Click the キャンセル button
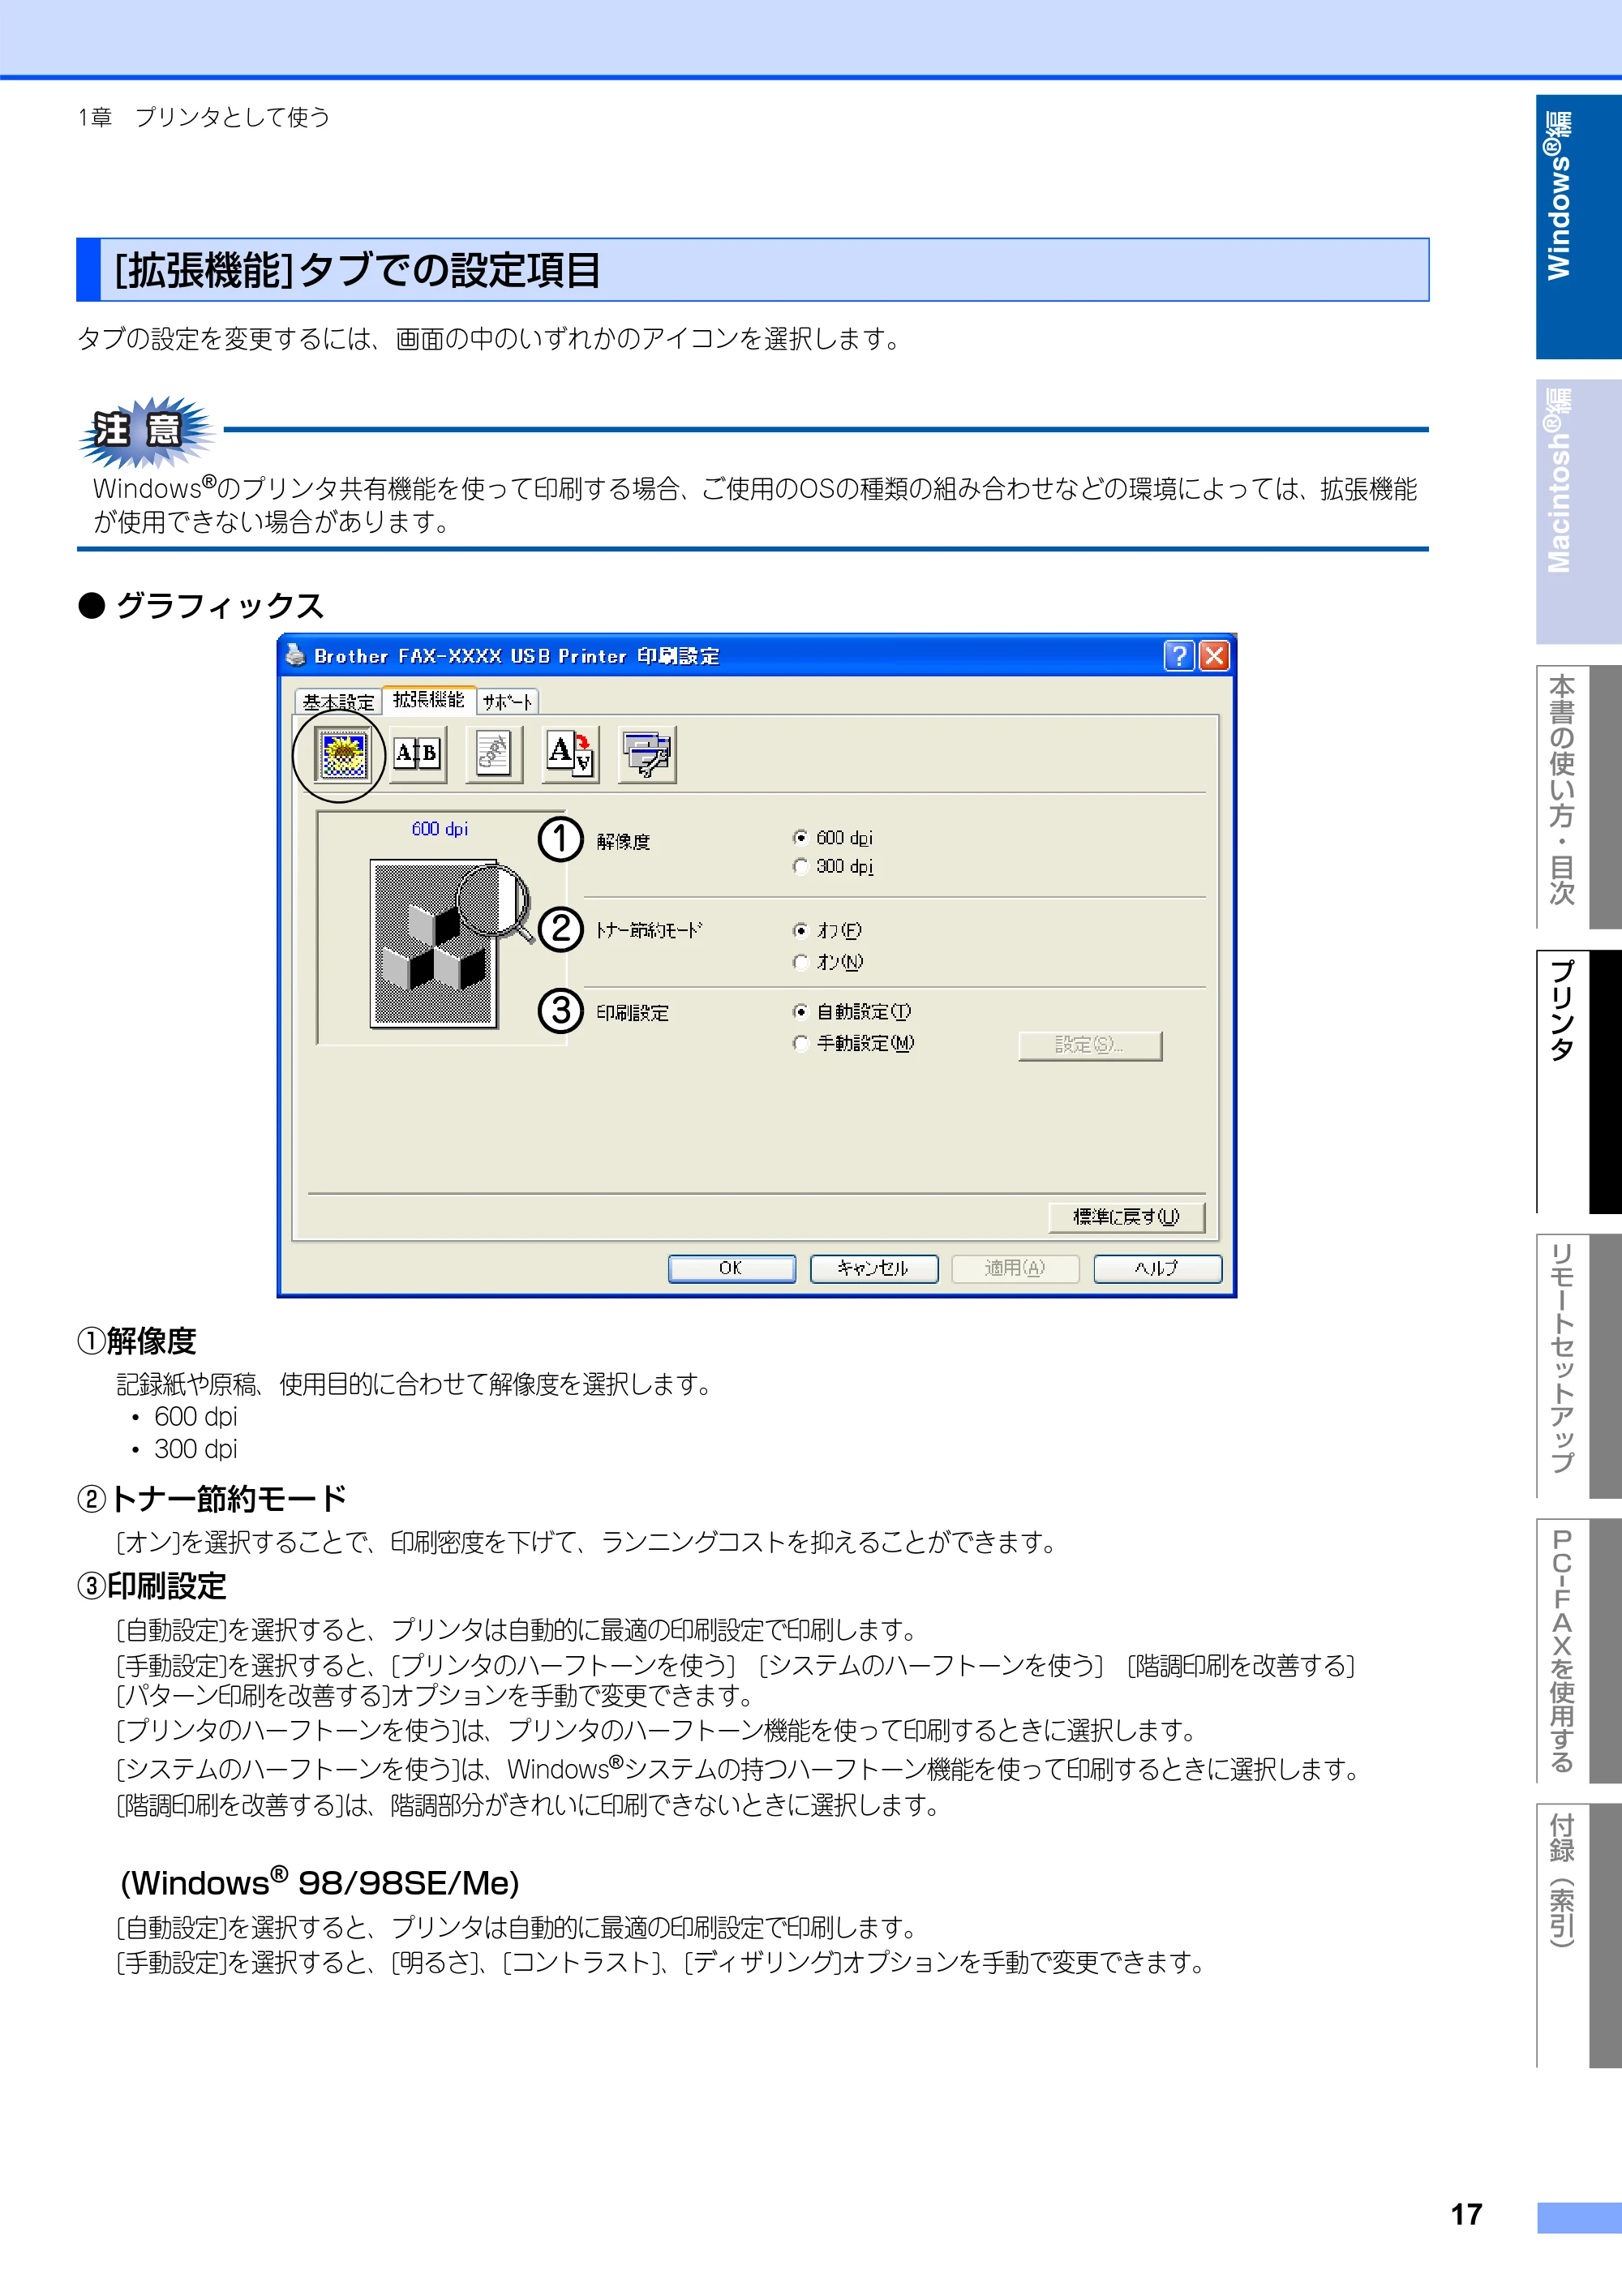 pos(873,1268)
